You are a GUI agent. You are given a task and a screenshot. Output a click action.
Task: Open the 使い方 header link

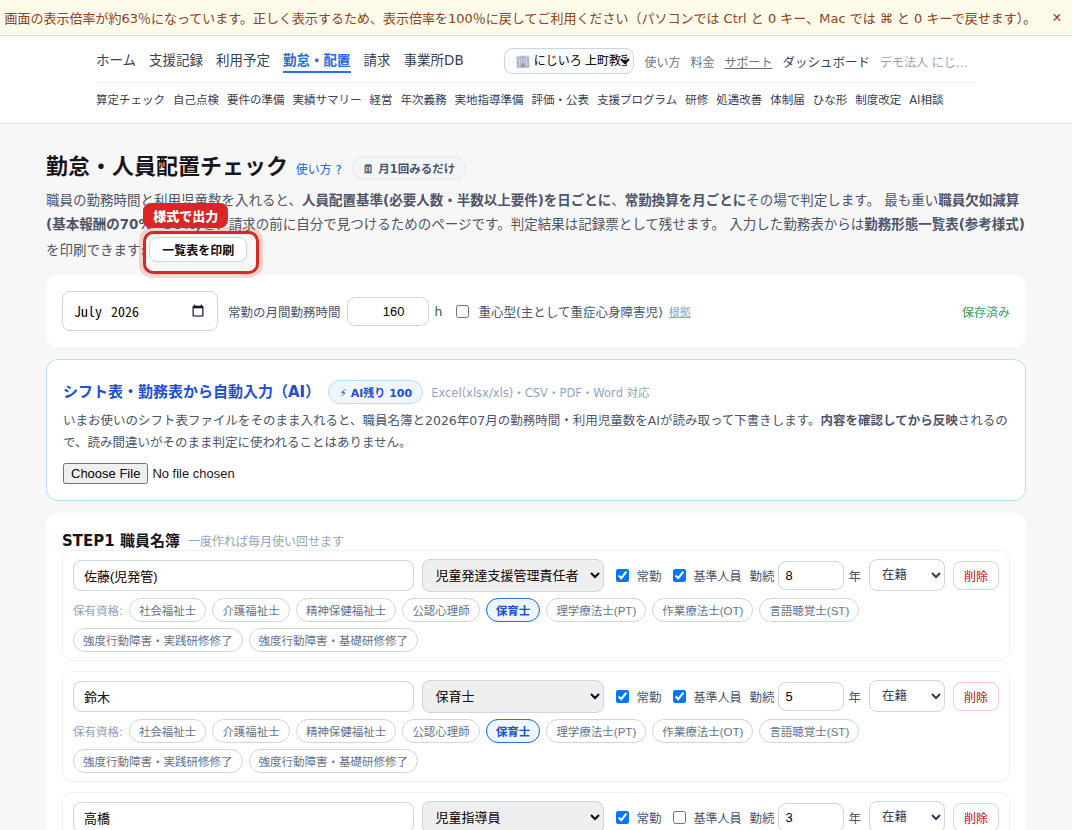662,62
